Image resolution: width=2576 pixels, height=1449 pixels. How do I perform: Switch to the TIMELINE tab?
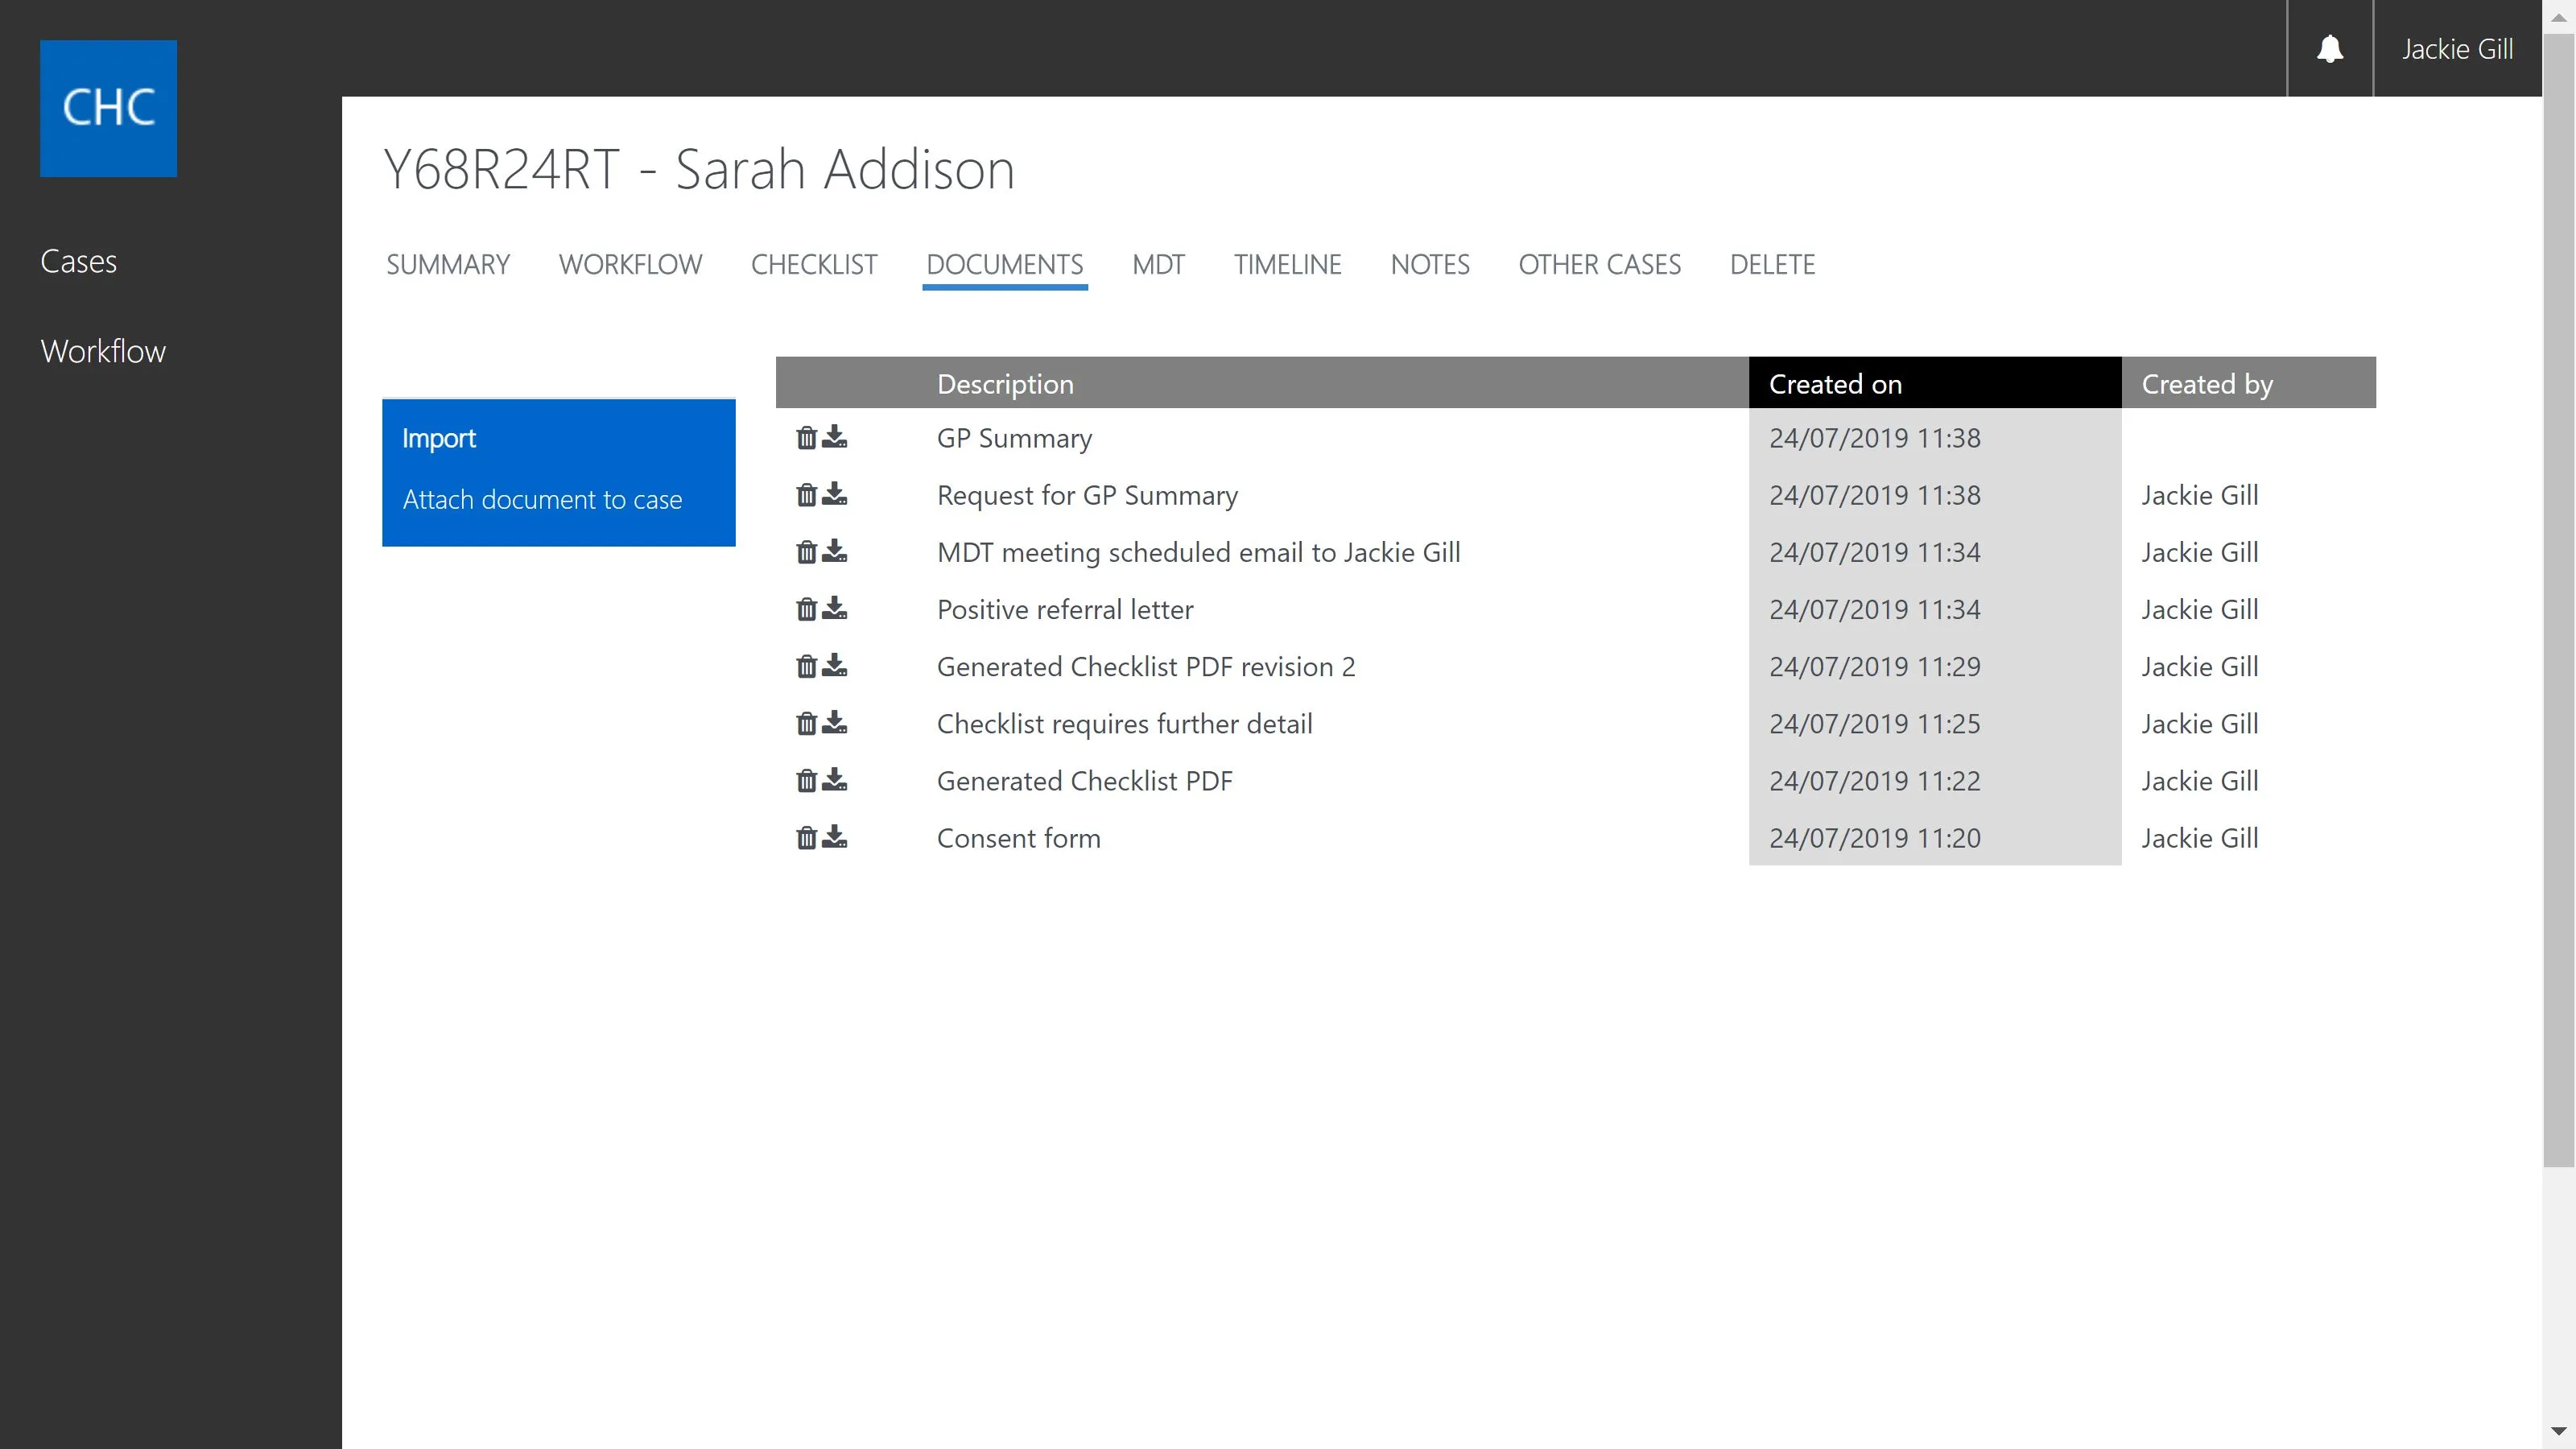tap(1287, 265)
